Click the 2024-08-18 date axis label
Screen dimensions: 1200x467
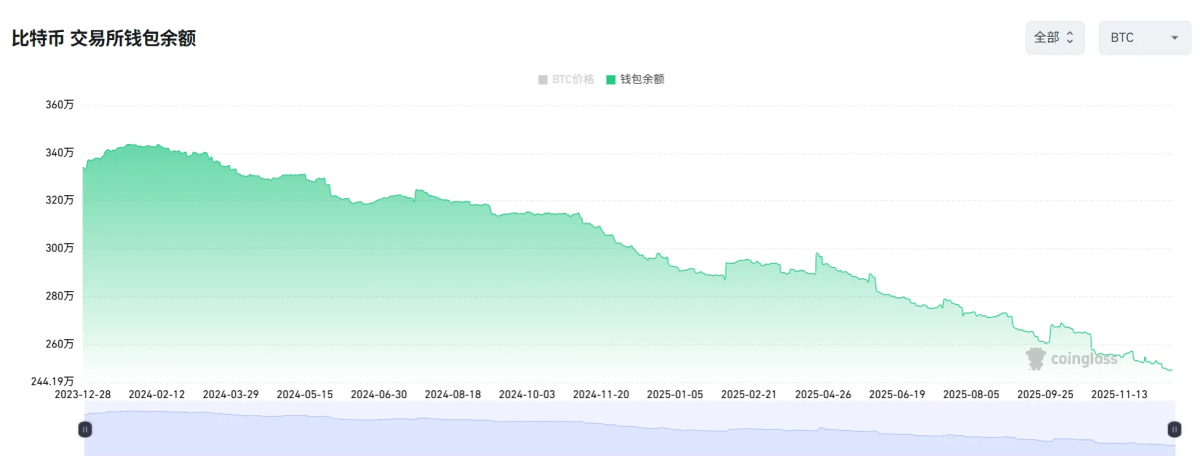pyautogui.click(x=453, y=394)
